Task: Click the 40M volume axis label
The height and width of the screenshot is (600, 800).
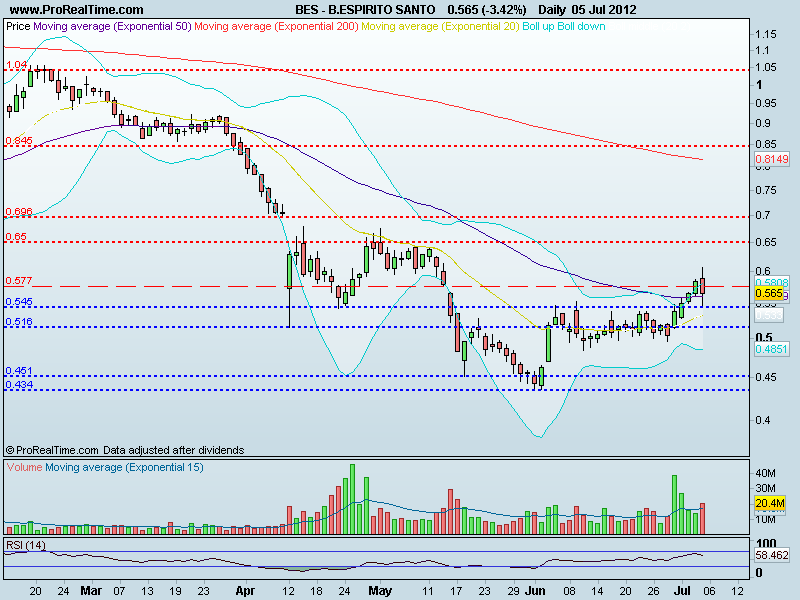Action: 766,473
